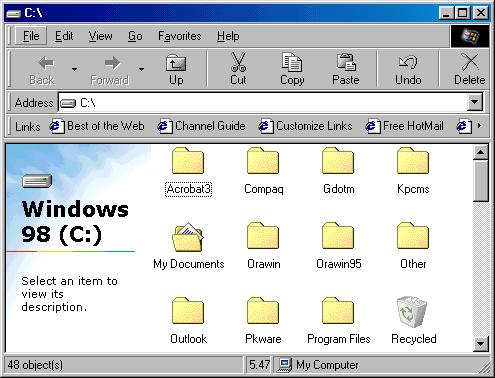Select the Orawin95 folder icon

point(338,236)
